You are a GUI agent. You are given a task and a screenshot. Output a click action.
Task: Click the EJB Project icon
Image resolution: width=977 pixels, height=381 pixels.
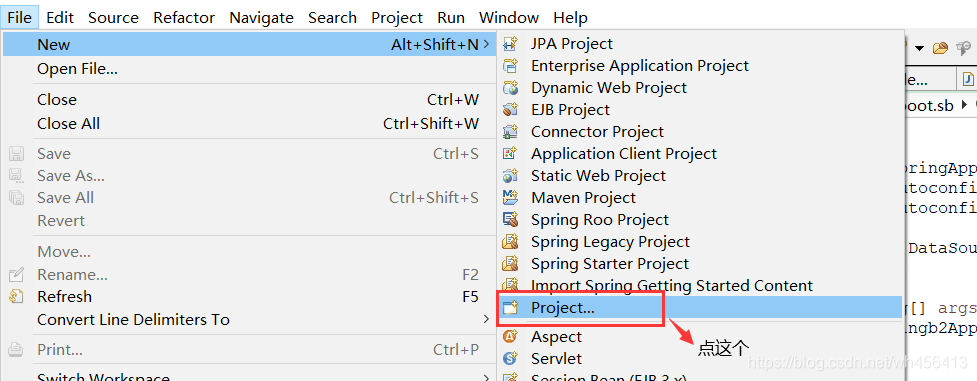510,110
